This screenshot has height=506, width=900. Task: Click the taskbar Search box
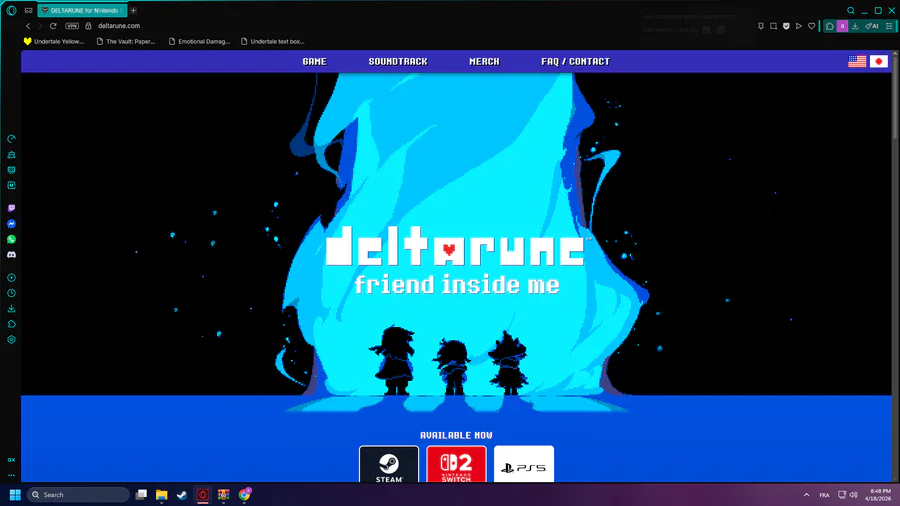pyautogui.click(x=79, y=495)
